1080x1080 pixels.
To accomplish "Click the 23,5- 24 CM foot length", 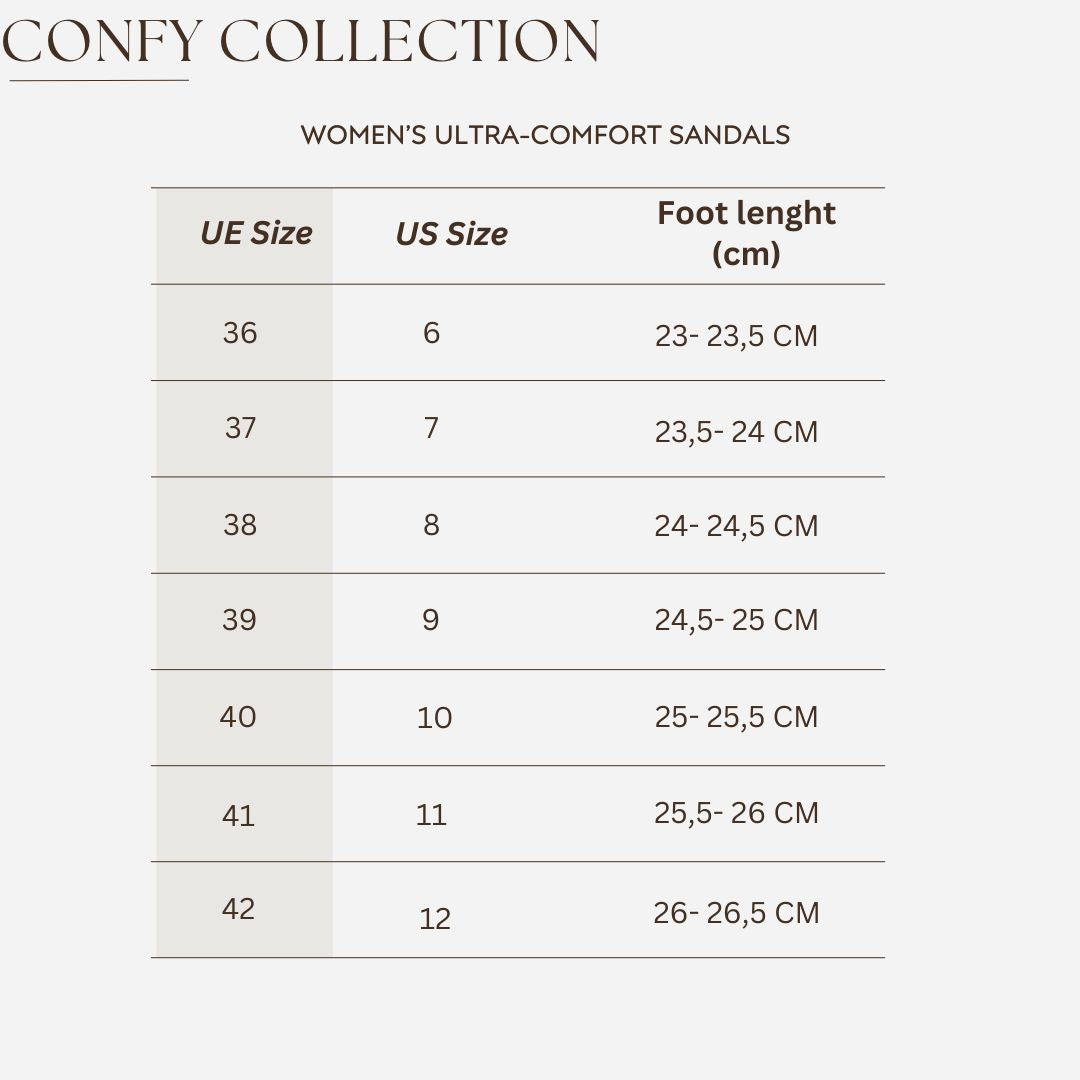I will (x=736, y=432).
